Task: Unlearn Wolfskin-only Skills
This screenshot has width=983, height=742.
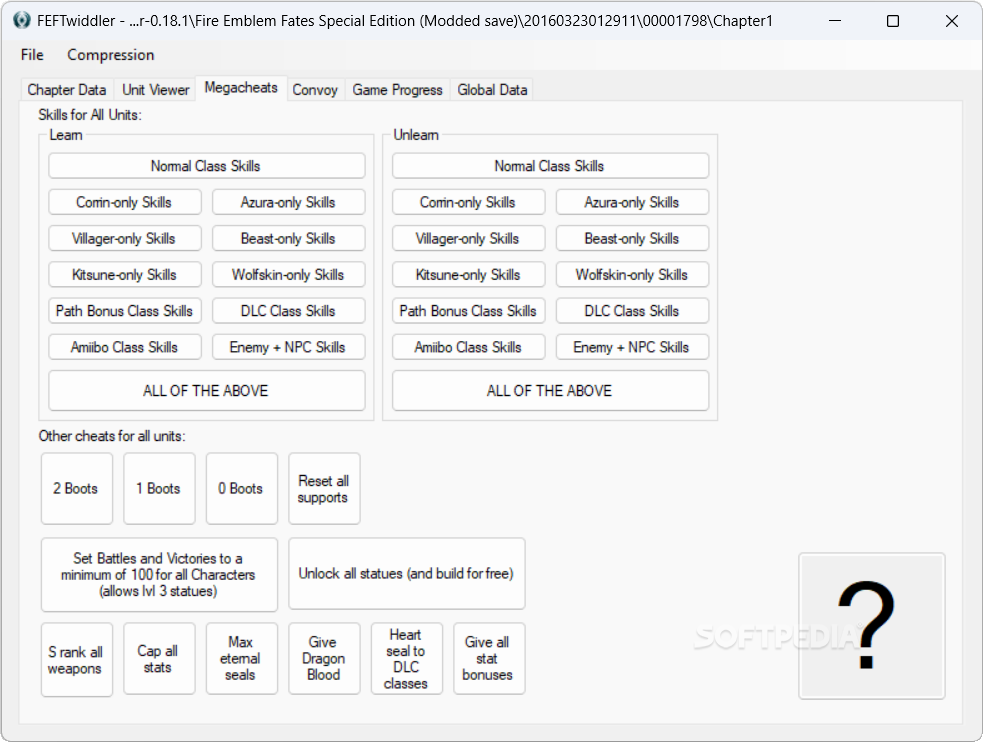Action: click(x=632, y=275)
